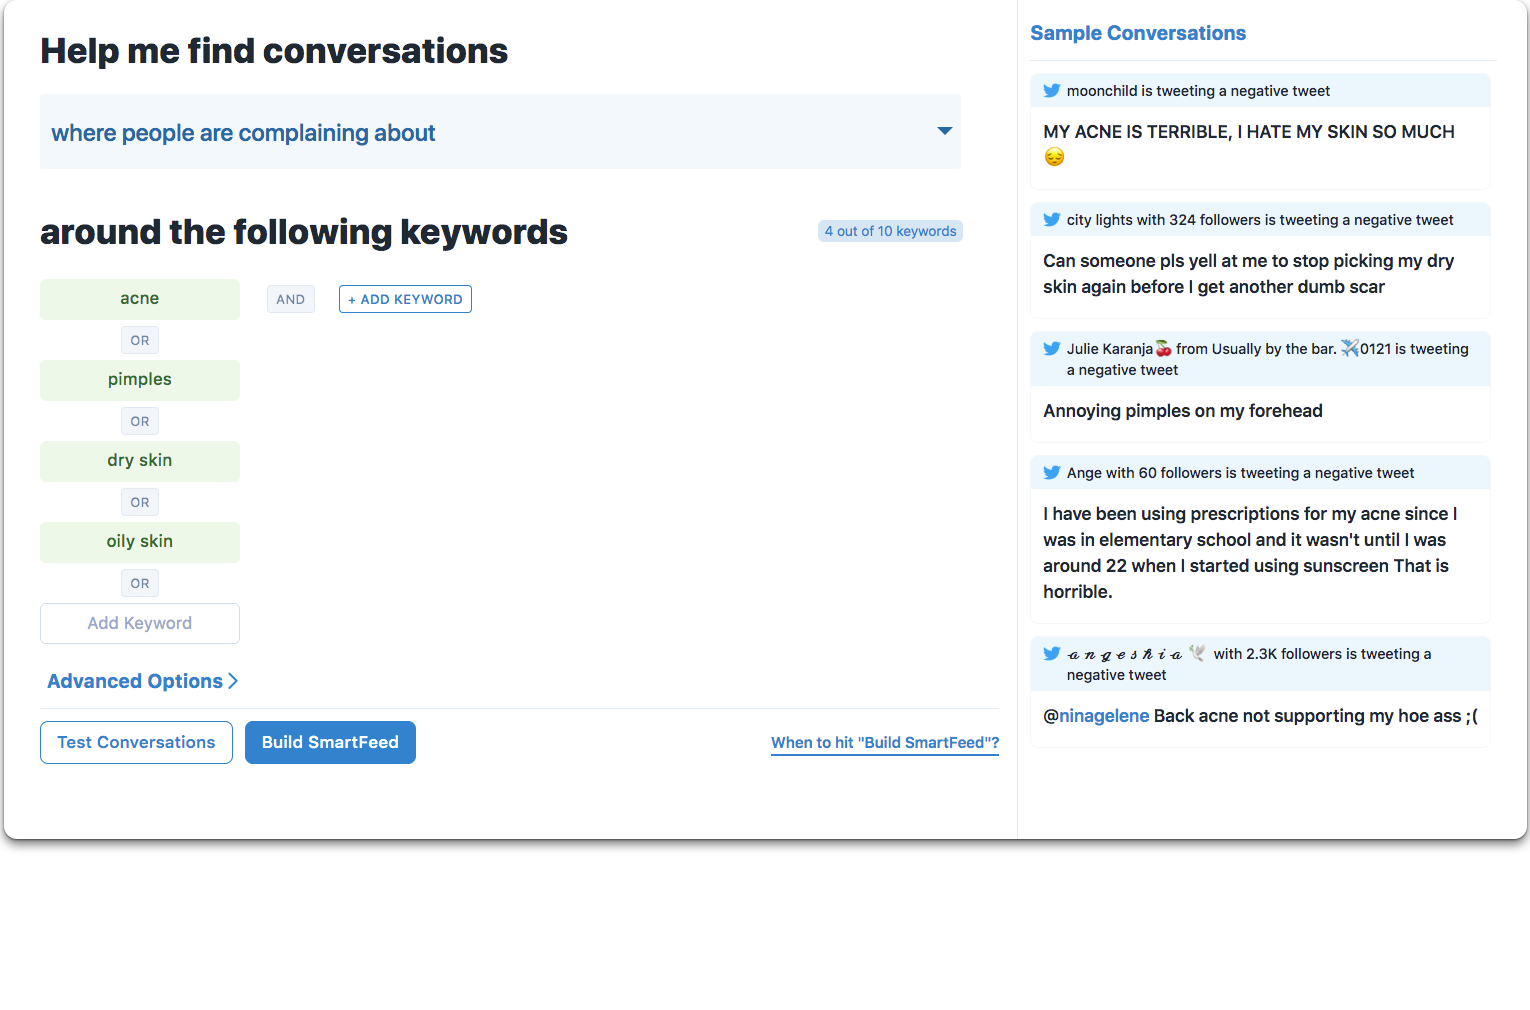The image size is (1530, 1010).
Task: Click the dove emoji in the 2.3K followers header
Action: point(1197,653)
